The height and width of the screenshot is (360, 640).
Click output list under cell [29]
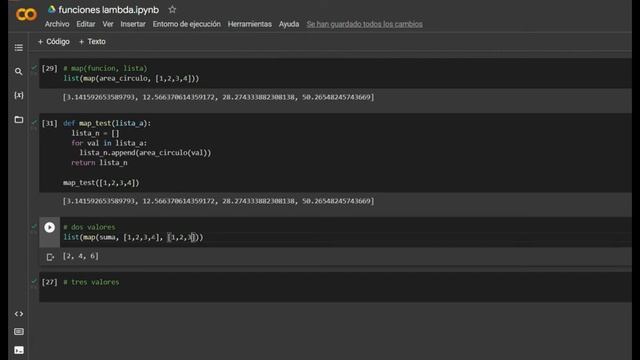[218, 97]
